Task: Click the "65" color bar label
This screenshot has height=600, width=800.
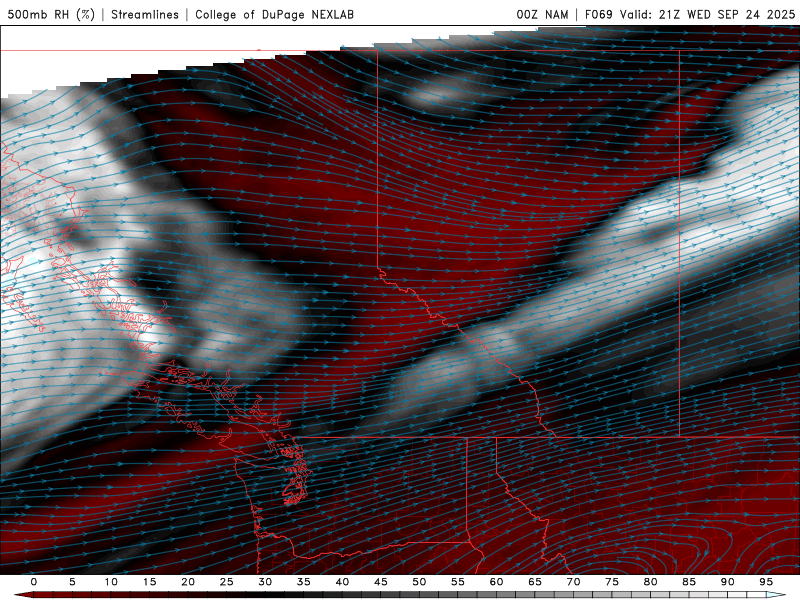Action: [534, 582]
